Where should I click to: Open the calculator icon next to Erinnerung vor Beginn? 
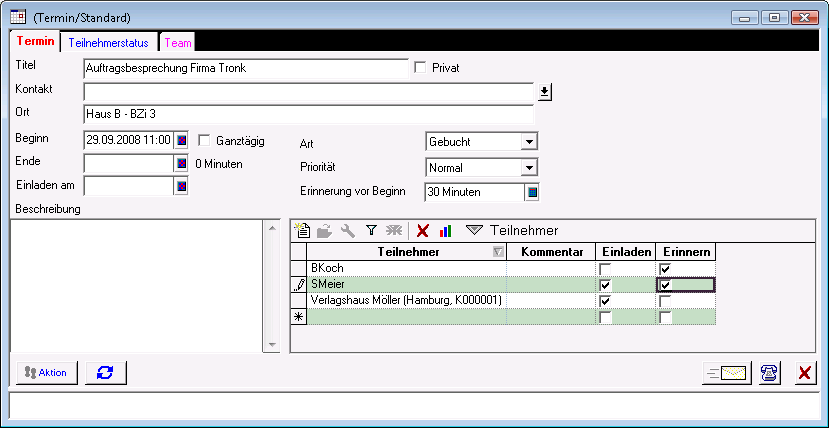532,192
